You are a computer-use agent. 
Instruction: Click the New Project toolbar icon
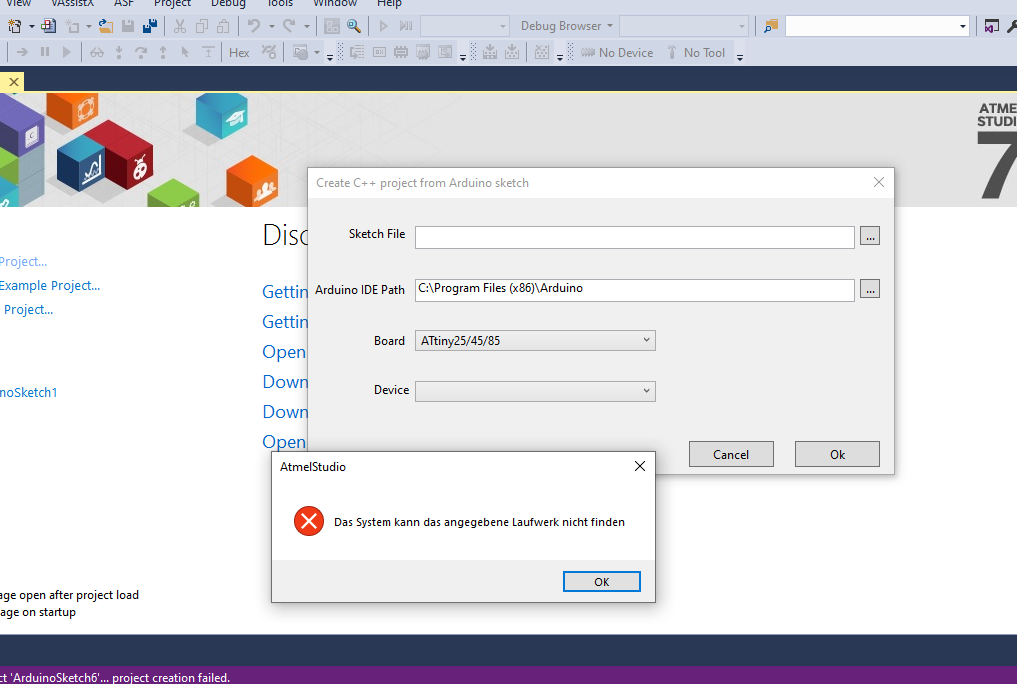14,26
